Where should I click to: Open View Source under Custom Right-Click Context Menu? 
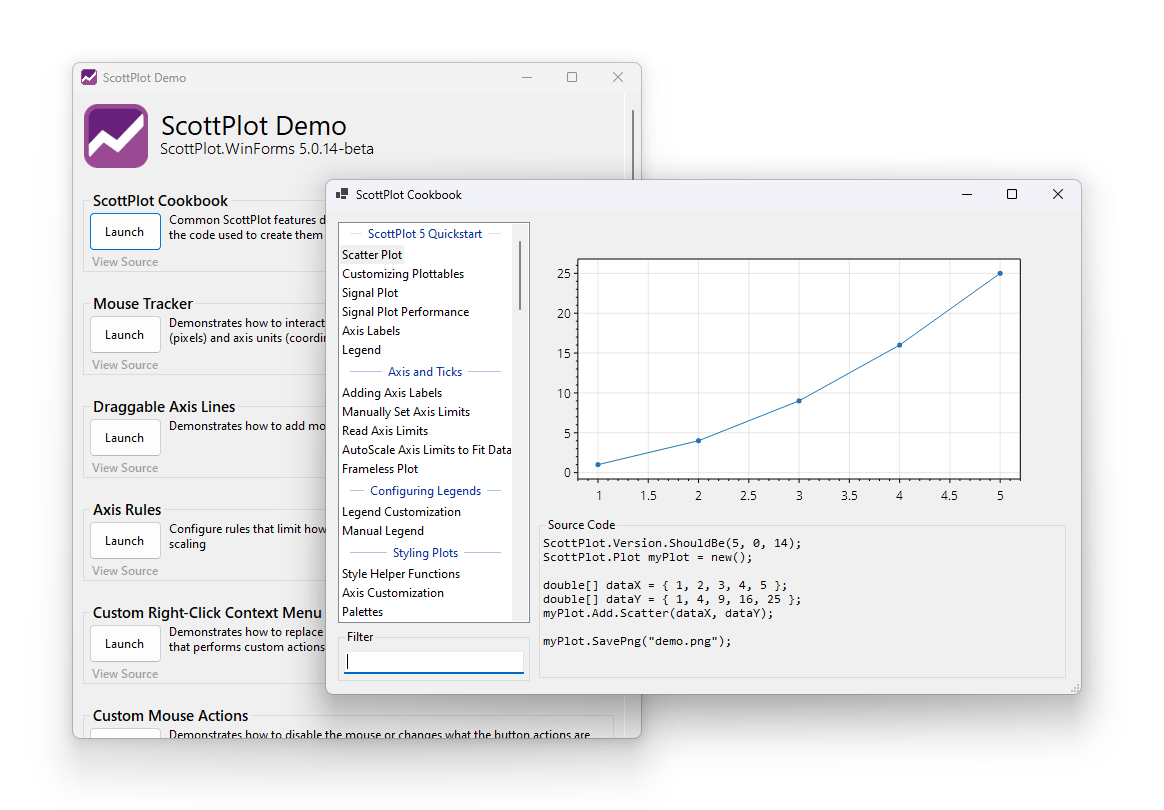click(125, 674)
